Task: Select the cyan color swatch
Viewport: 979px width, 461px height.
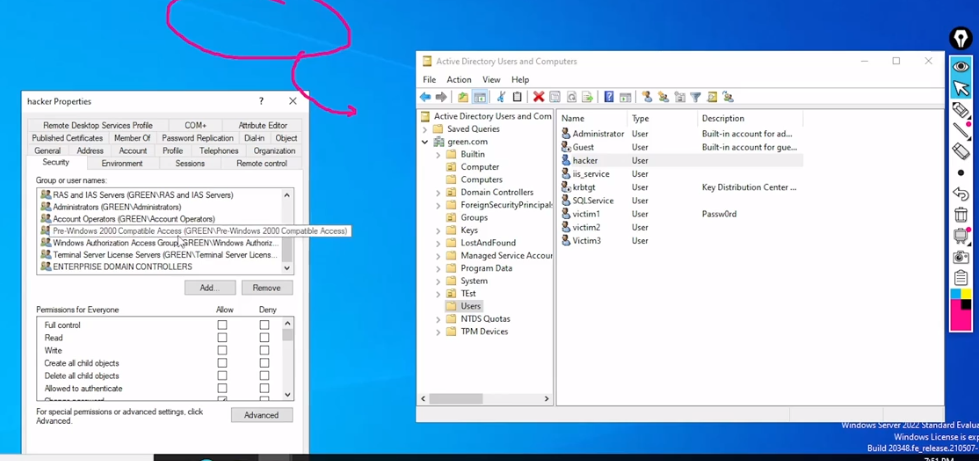Action: 956,294
